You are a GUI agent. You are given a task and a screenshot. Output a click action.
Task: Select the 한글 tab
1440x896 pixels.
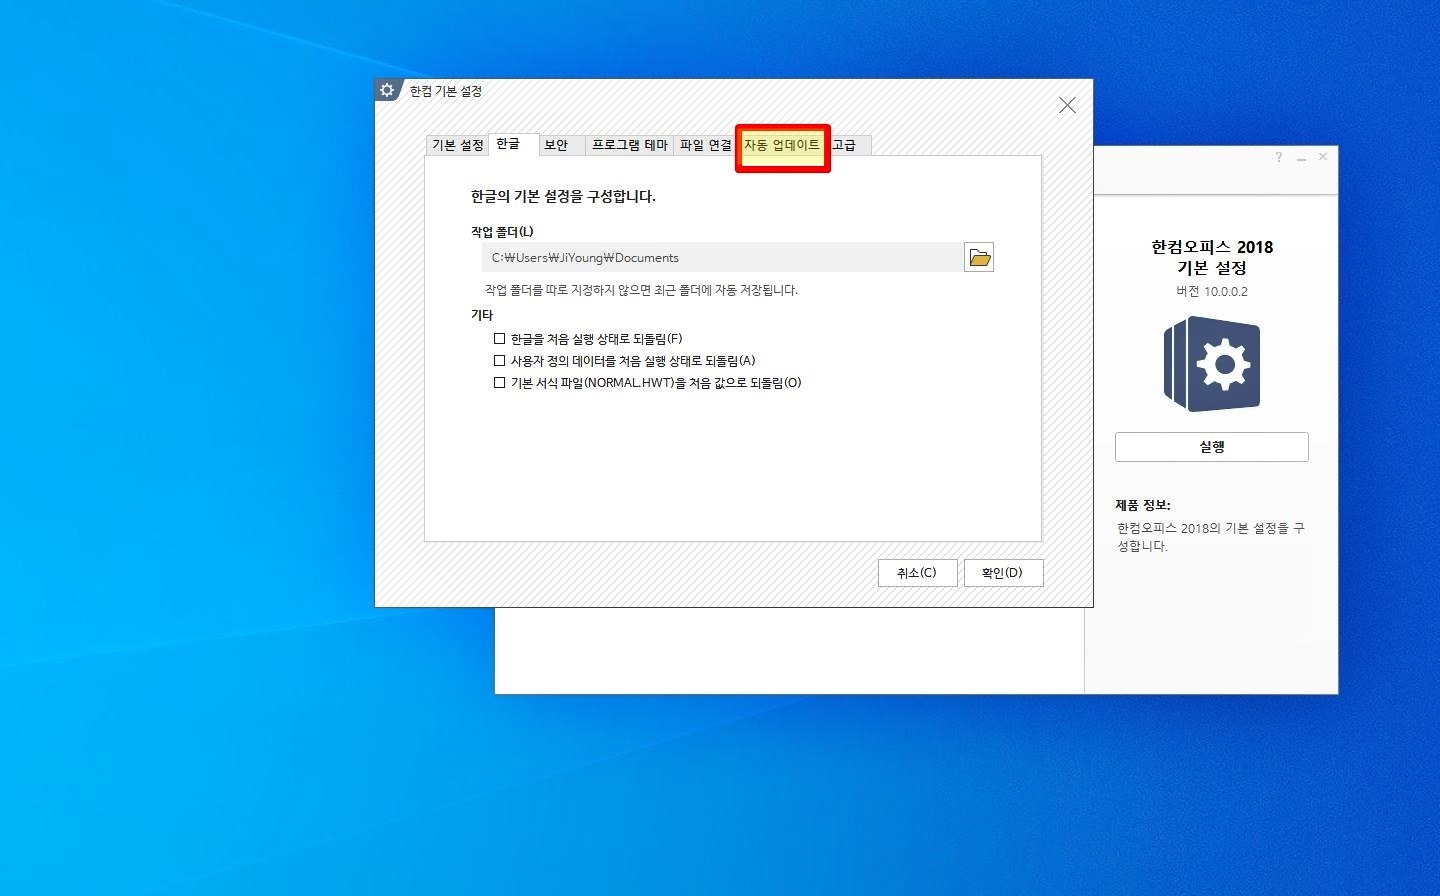513,145
